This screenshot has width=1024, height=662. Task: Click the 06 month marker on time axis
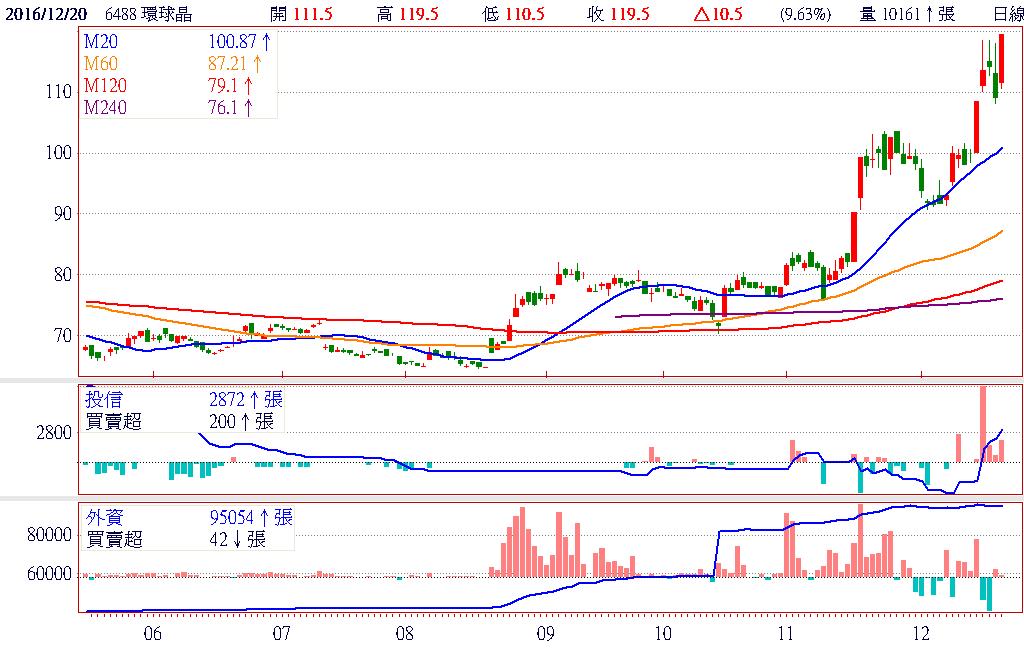153,633
